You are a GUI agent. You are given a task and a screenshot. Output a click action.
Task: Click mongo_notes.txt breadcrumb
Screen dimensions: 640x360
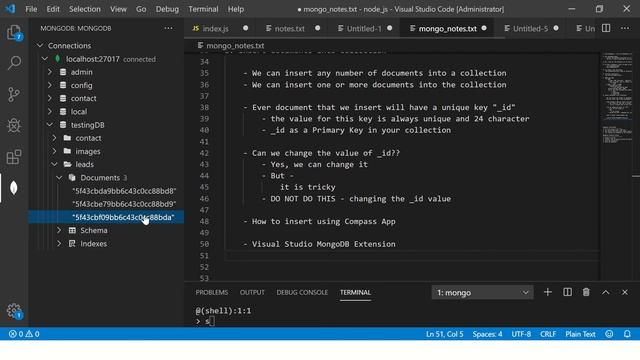(235, 46)
